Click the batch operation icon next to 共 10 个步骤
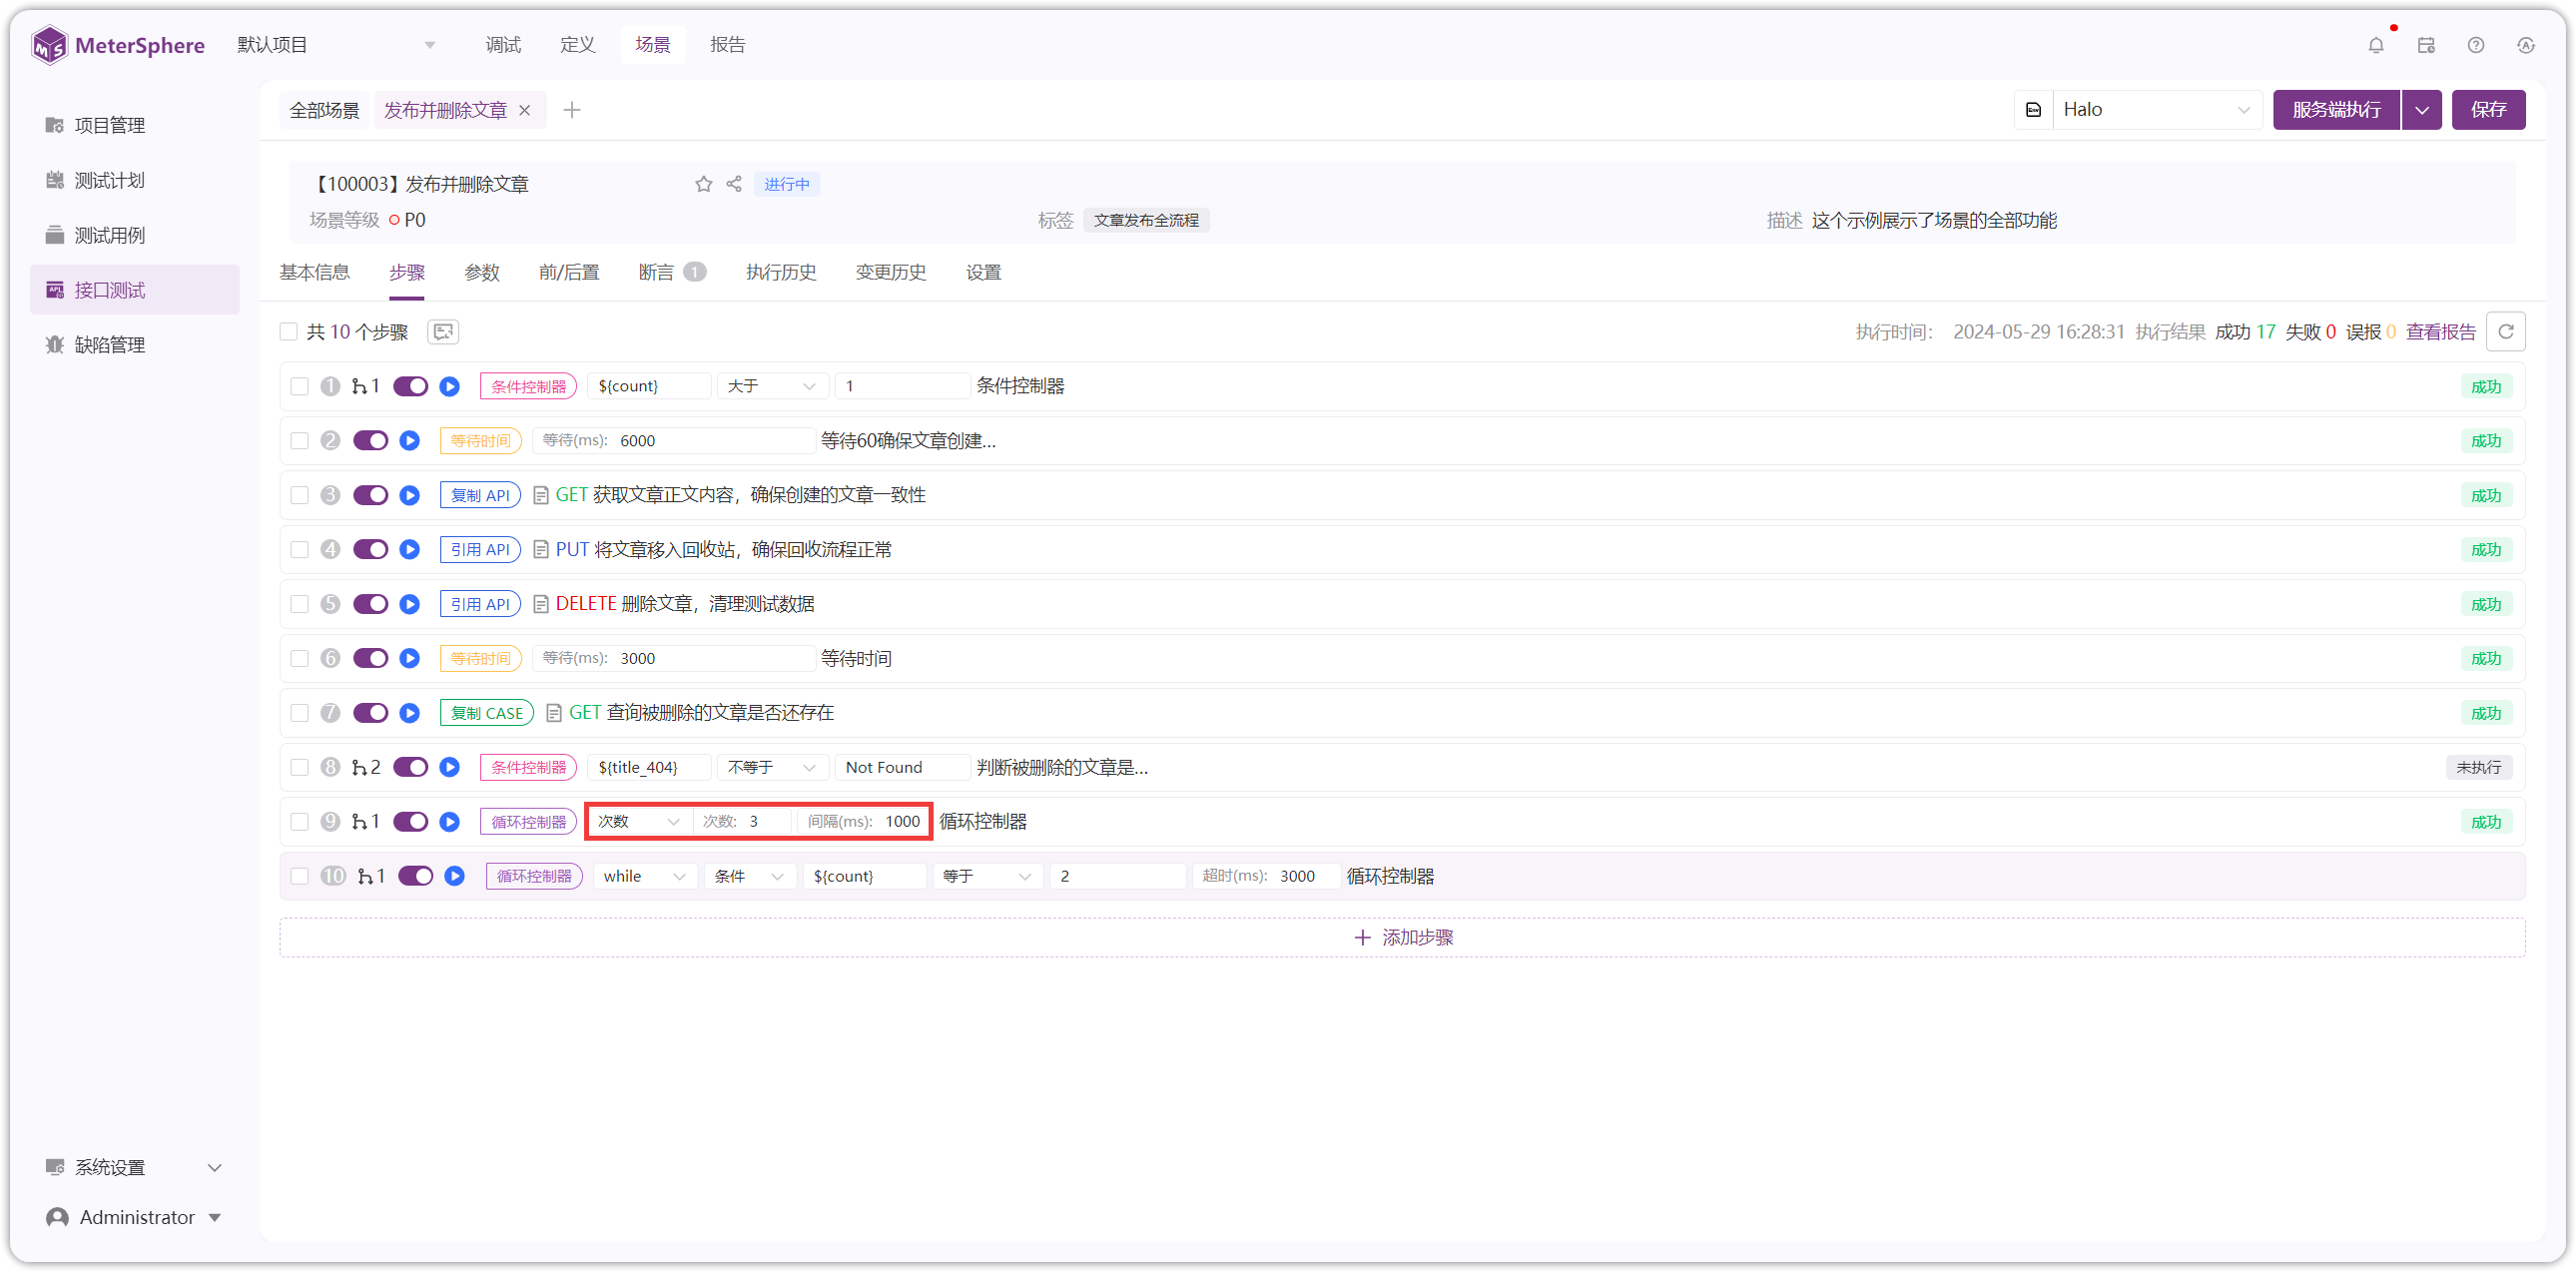 pyautogui.click(x=443, y=332)
